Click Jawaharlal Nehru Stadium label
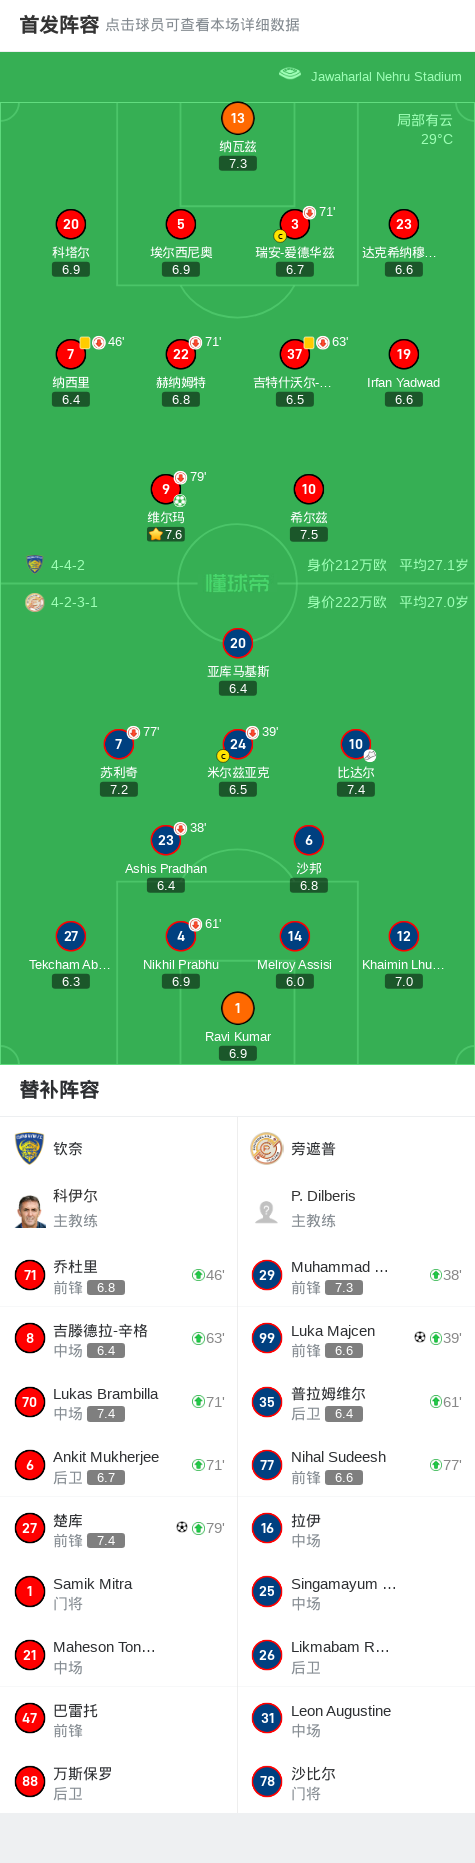 386,76
